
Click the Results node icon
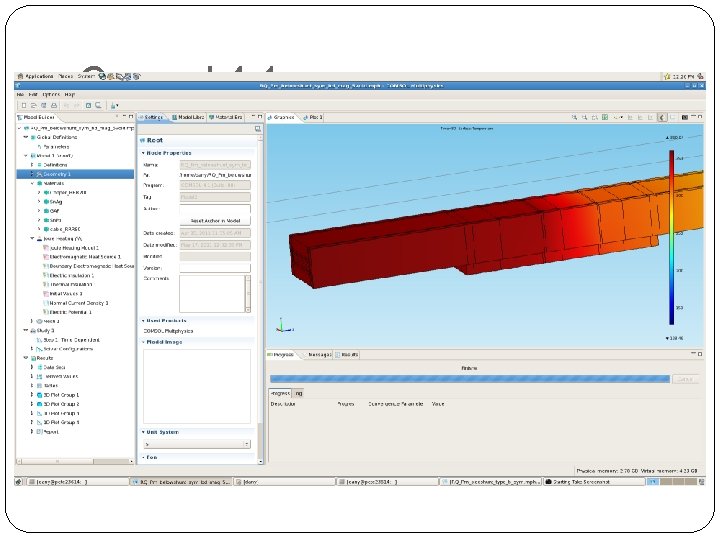point(33,358)
